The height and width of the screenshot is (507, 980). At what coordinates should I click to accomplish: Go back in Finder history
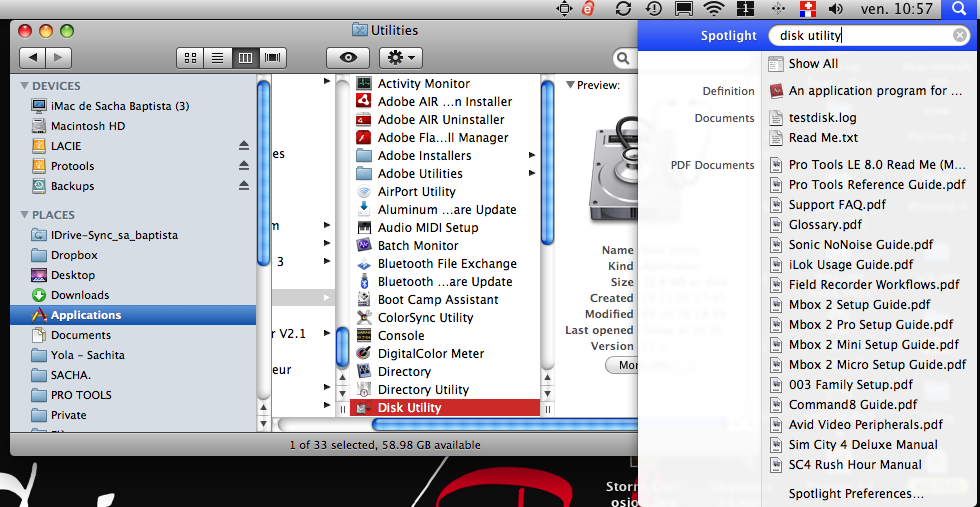coord(32,58)
